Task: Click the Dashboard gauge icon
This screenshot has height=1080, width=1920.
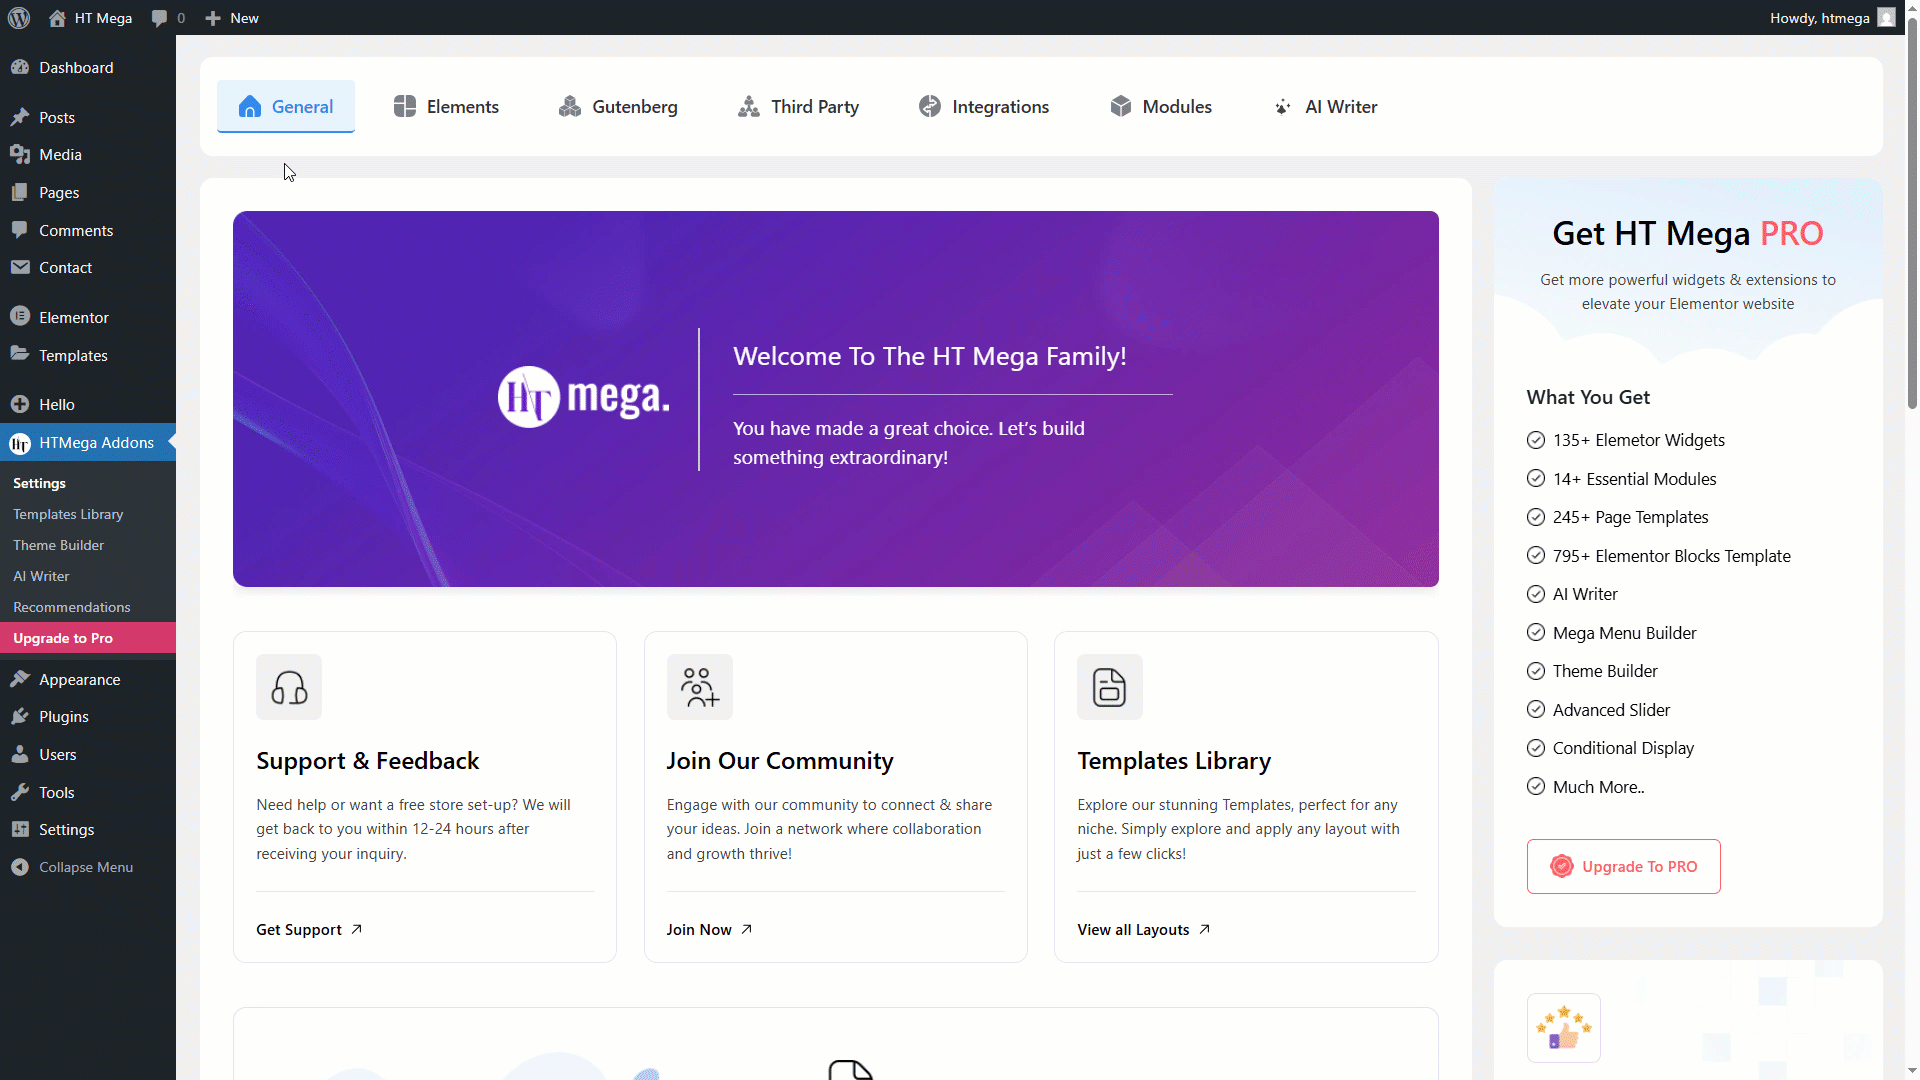Action: 20,67
